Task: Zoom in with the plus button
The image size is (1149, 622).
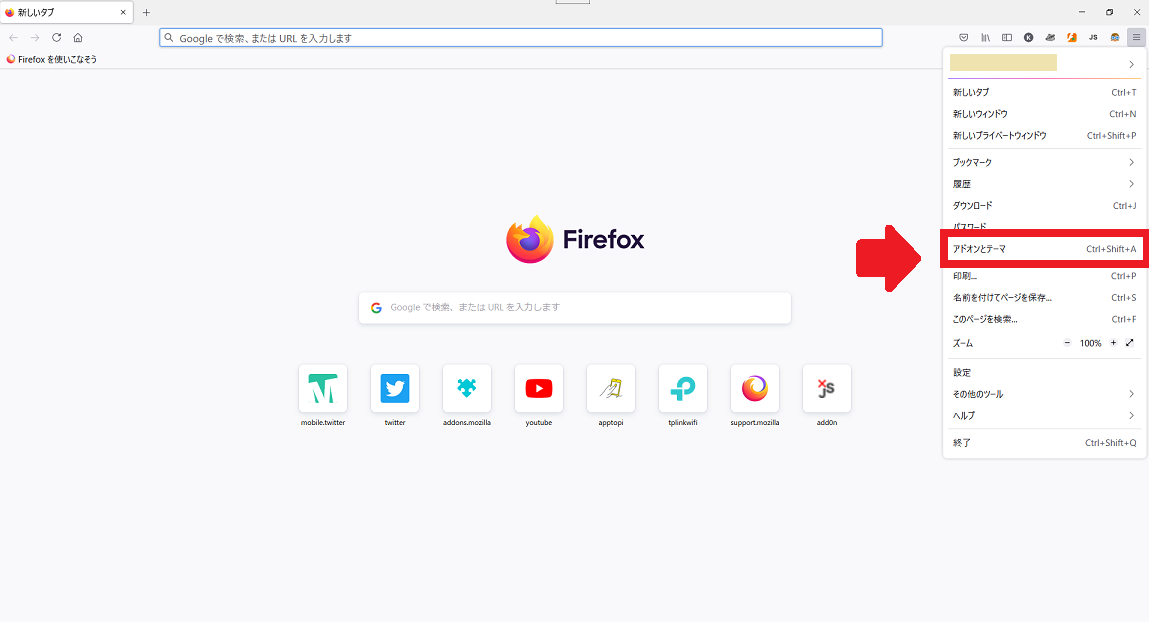Action: click(x=1113, y=343)
